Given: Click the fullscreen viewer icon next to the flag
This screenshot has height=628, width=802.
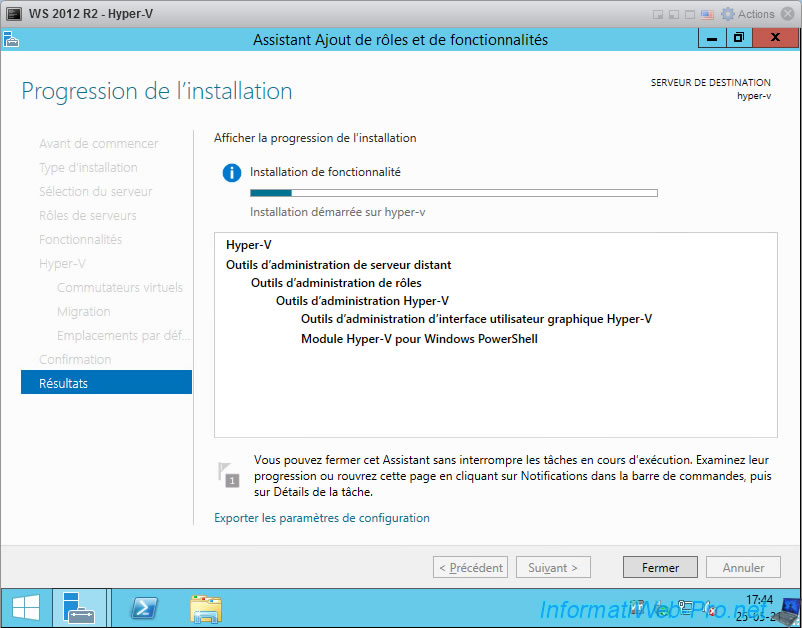Looking at the screenshot, I should point(690,14).
